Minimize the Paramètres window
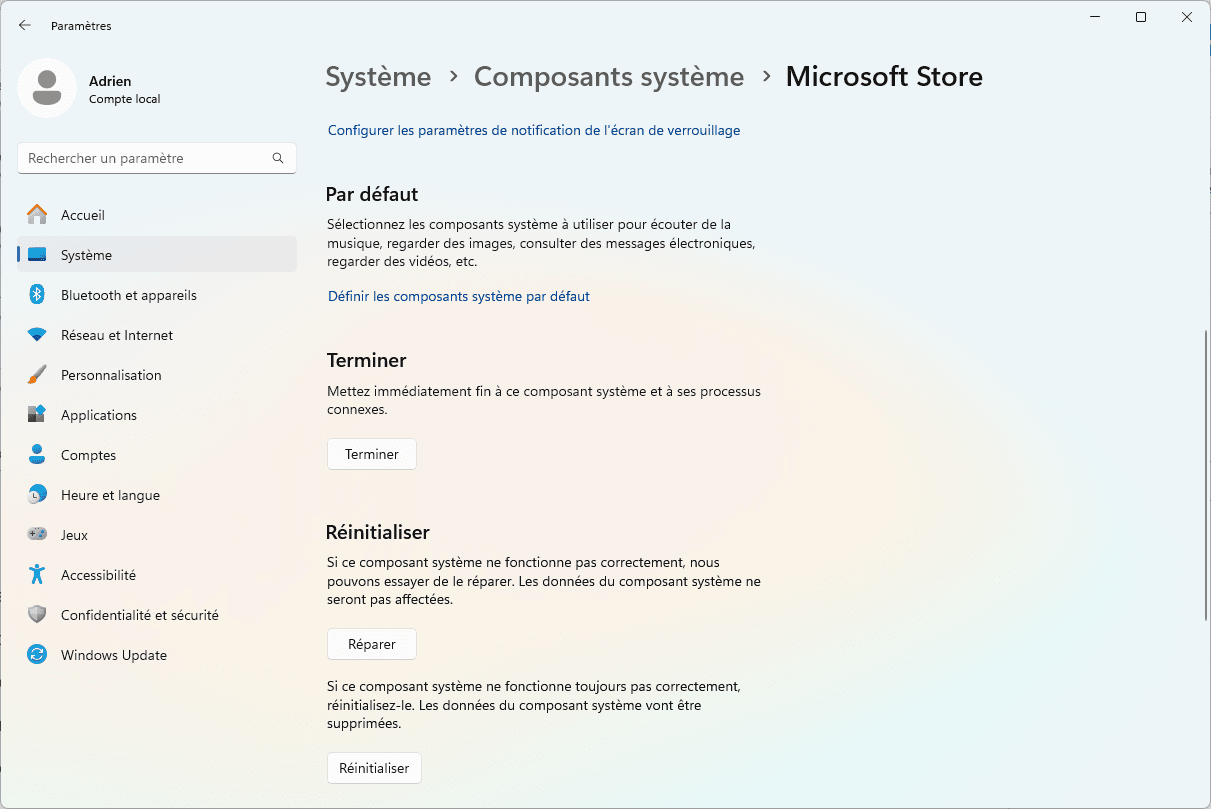Viewport: 1211px width, 809px height. pyautogui.click(x=1095, y=17)
